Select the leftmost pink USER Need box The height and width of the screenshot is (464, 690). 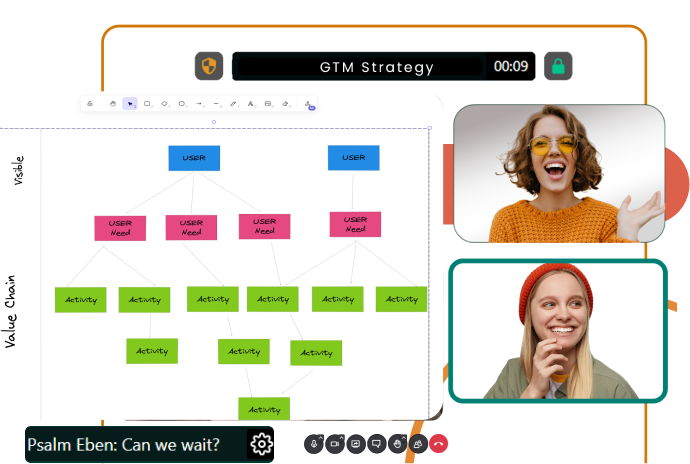point(120,228)
